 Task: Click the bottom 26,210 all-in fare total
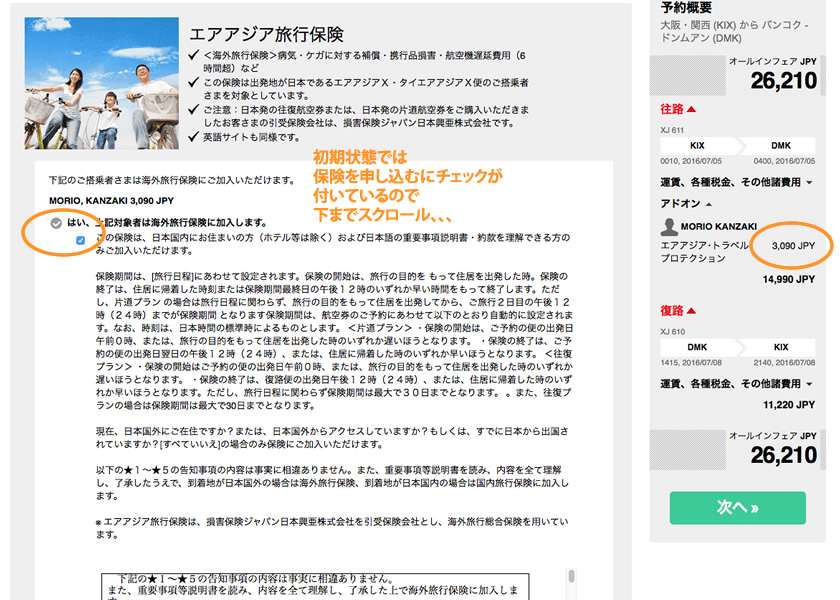(783, 455)
